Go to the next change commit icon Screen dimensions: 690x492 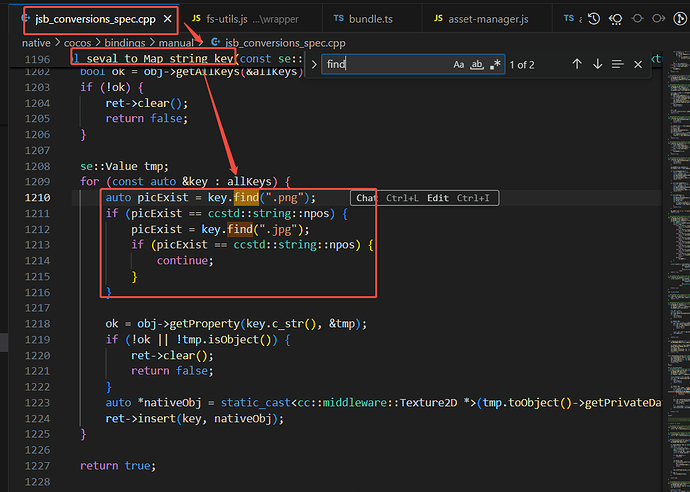658,19
